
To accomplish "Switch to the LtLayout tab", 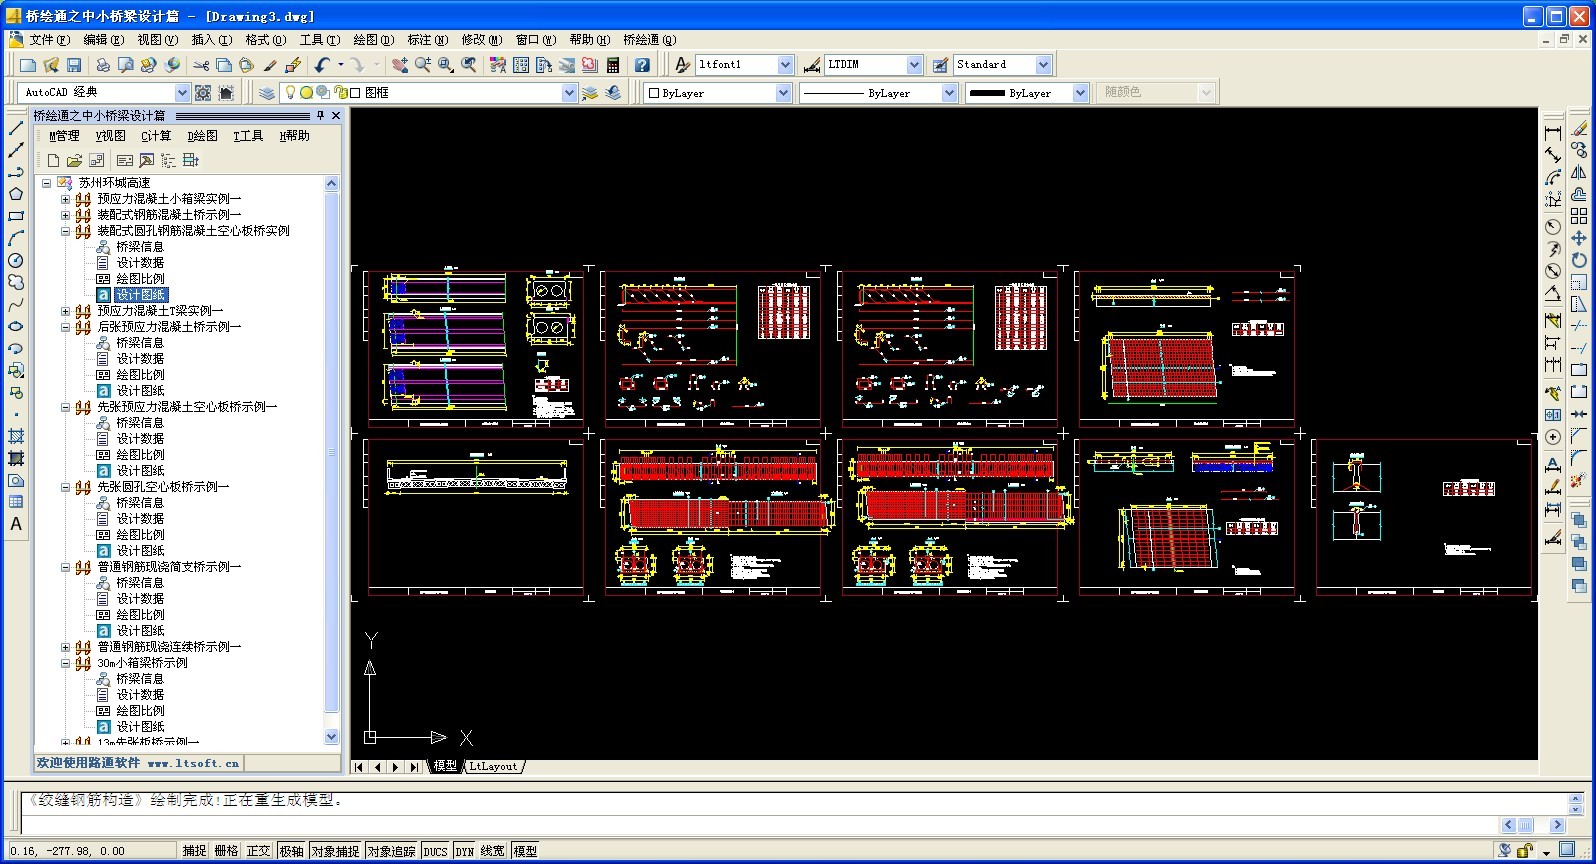I will (494, 767).
